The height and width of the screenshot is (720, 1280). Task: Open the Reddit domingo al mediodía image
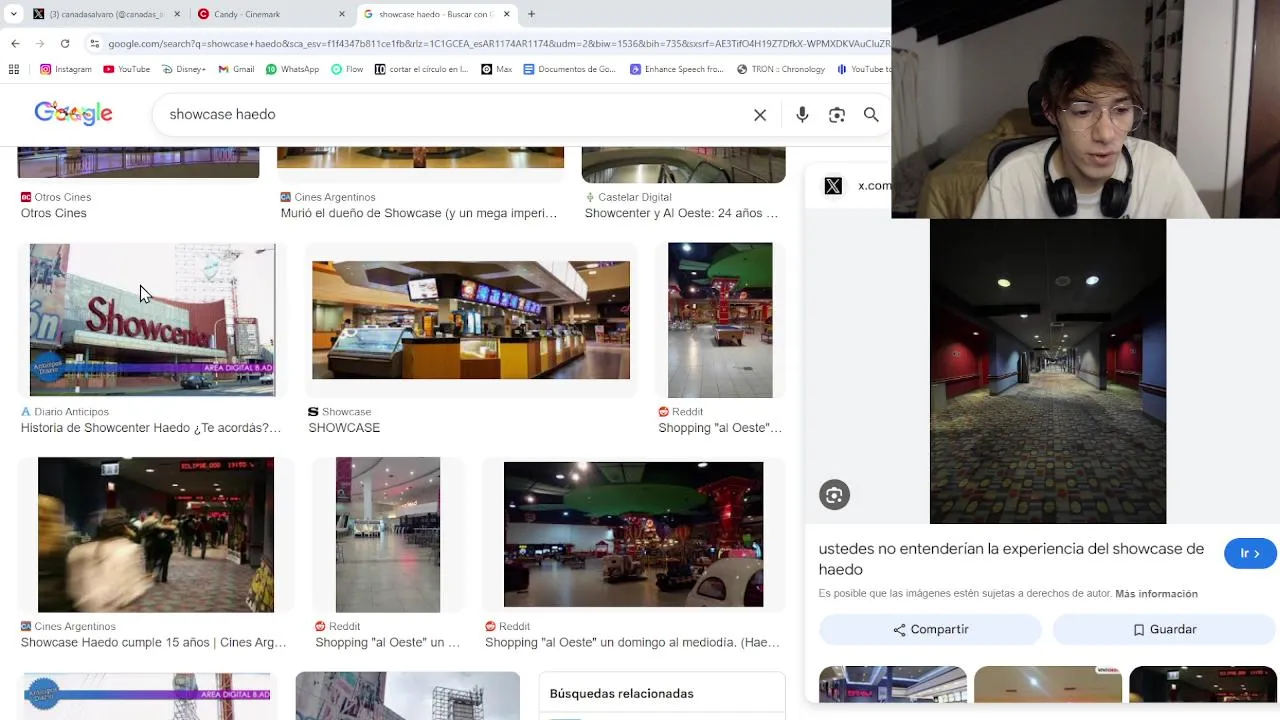[633, 534]
